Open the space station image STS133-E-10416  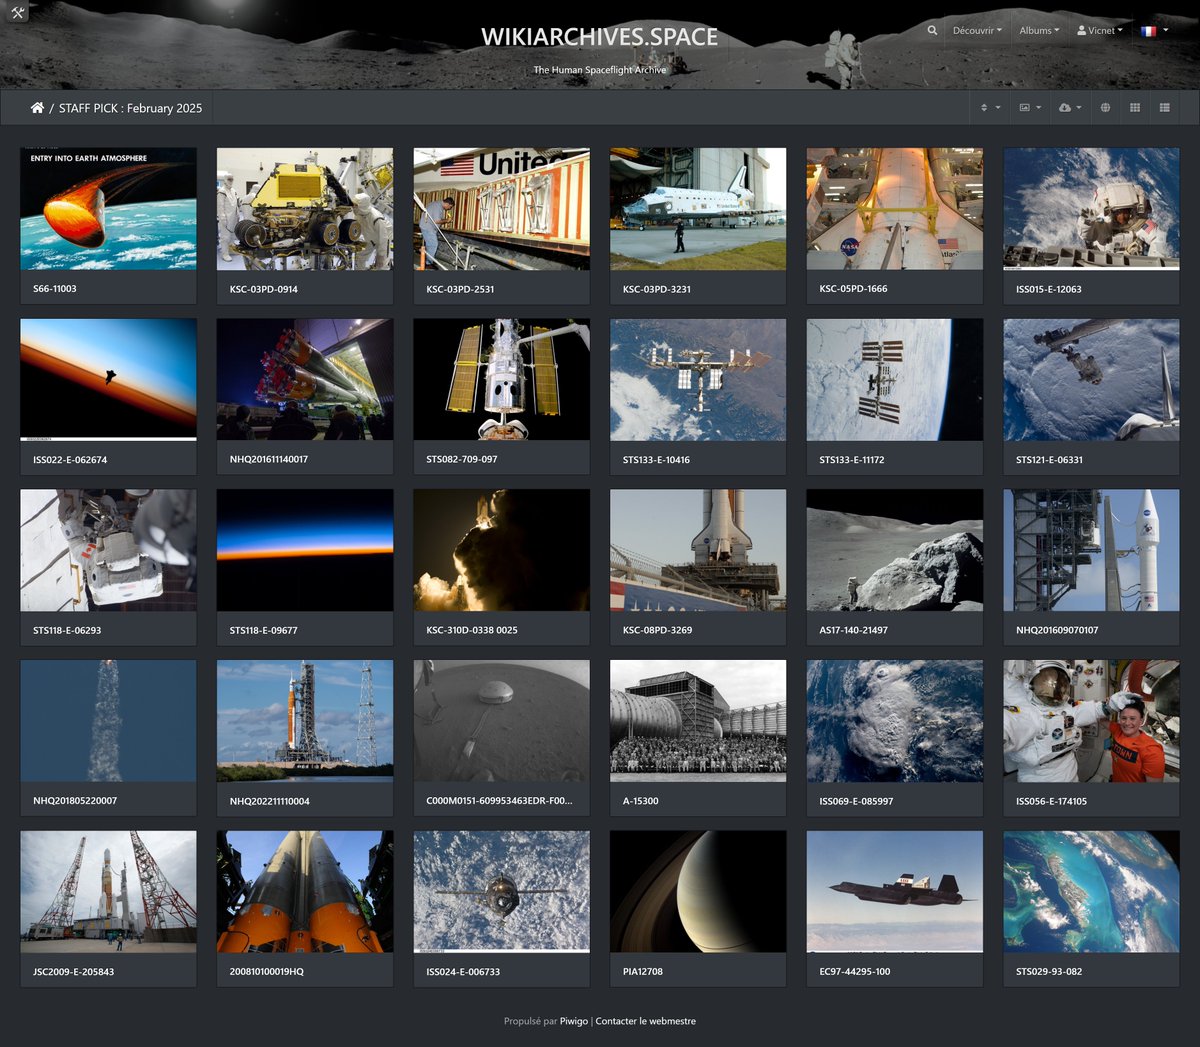[697, 379]
